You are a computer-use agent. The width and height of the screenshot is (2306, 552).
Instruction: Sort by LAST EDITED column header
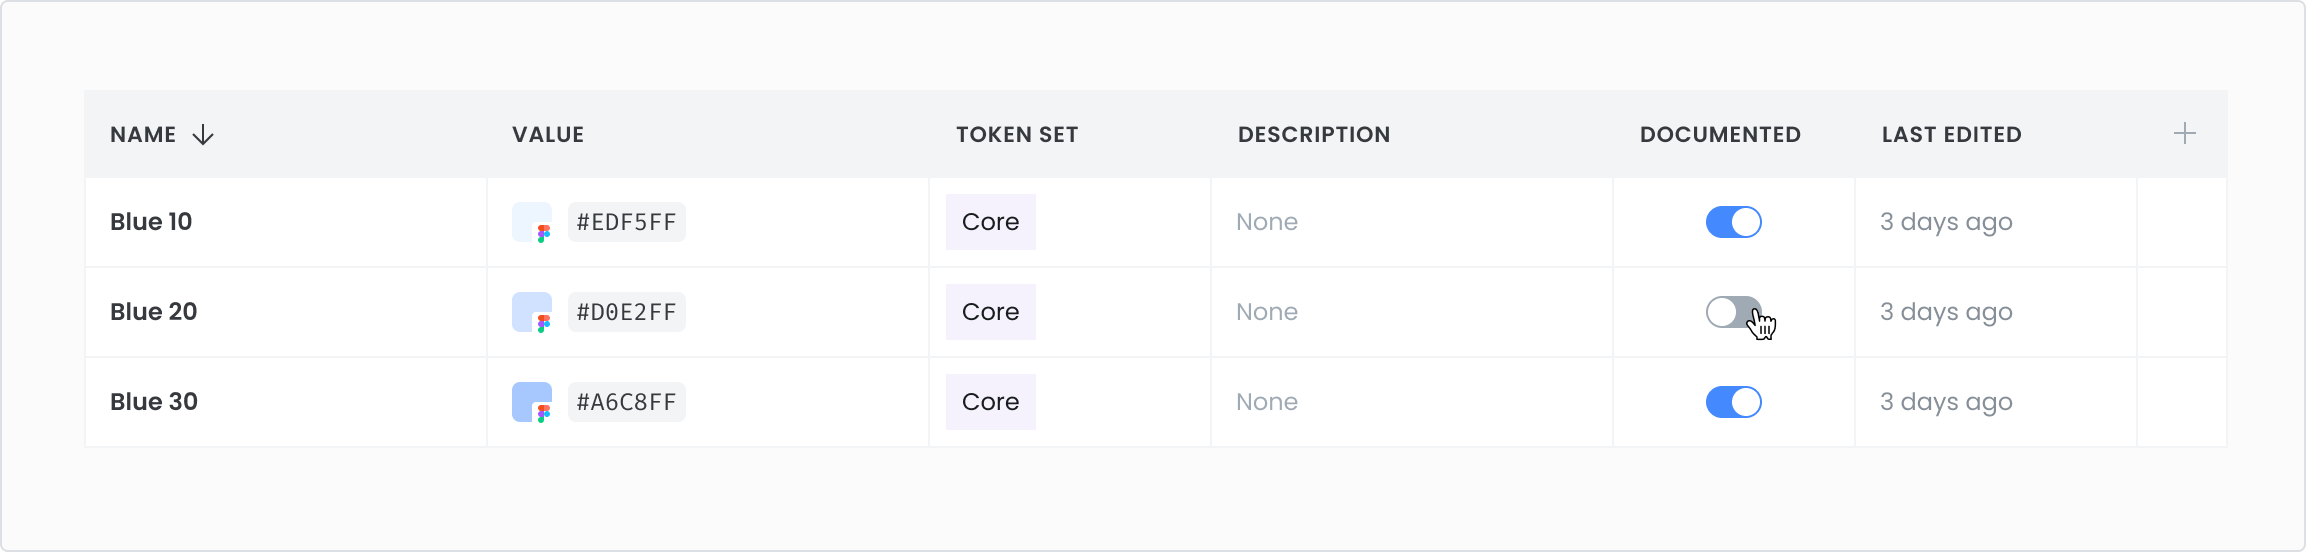tap(1952, 135)
